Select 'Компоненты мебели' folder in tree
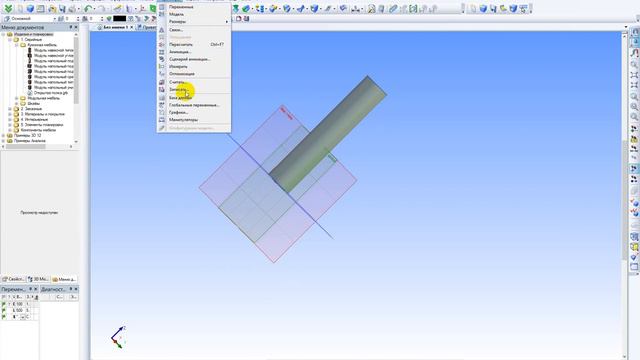Image resolution: width=640 pixels, height=360 pixels. point(38,130)
